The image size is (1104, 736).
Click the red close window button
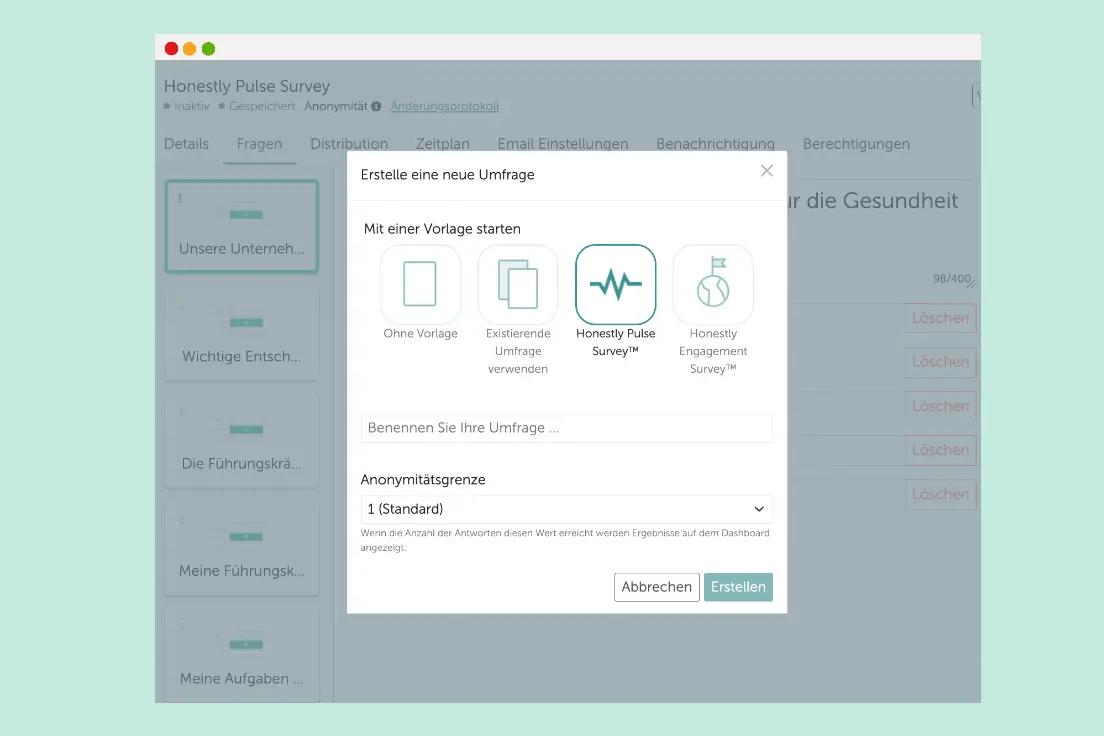[x=171, y=49]
